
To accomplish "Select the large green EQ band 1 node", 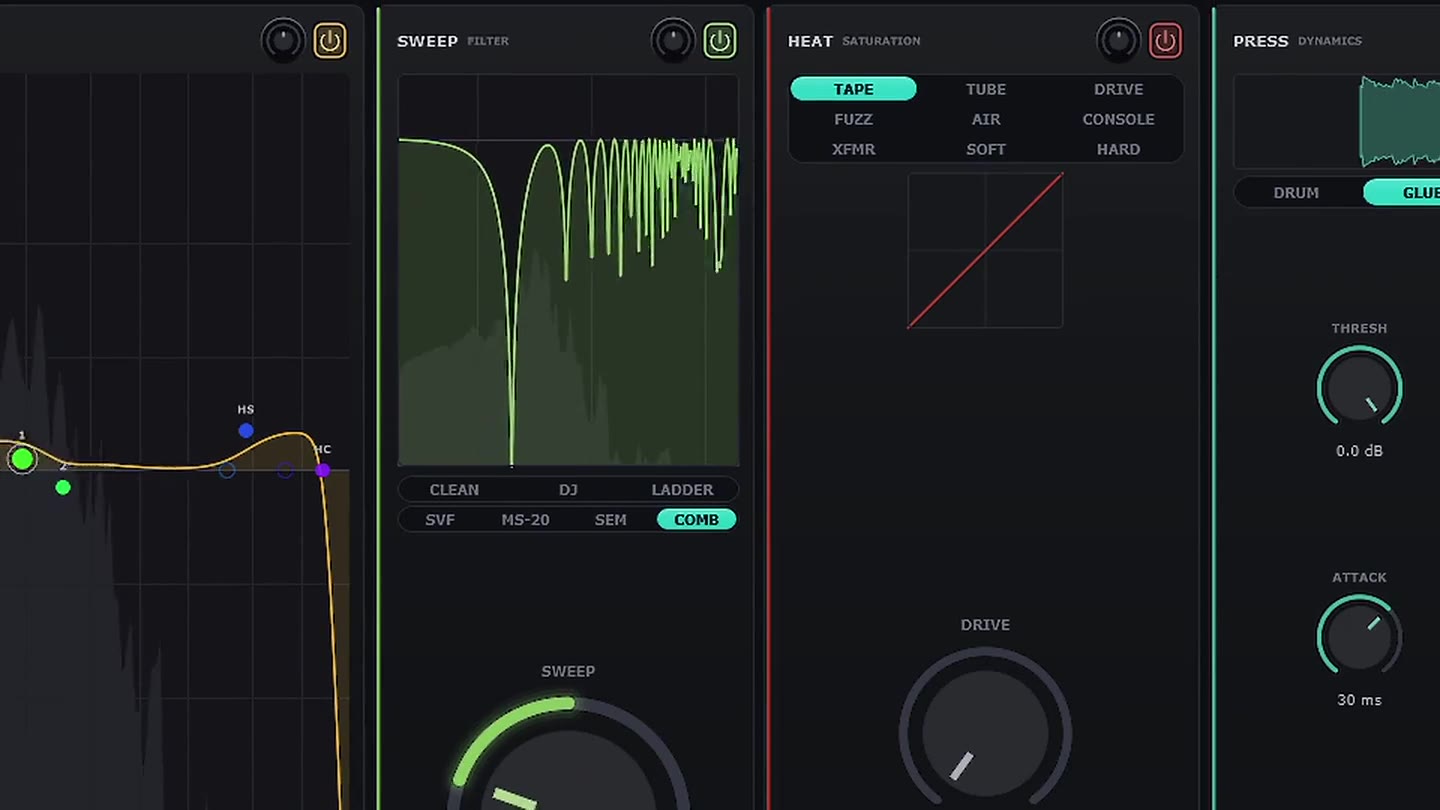I will click(x=22, y=459).
